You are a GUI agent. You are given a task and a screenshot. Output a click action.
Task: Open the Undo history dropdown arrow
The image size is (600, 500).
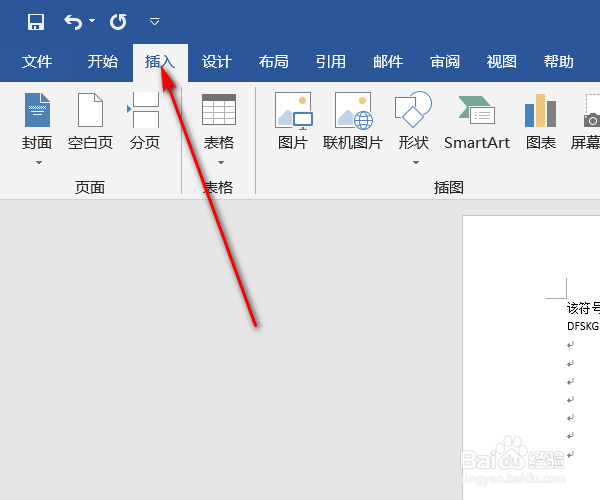pos(92,21)
